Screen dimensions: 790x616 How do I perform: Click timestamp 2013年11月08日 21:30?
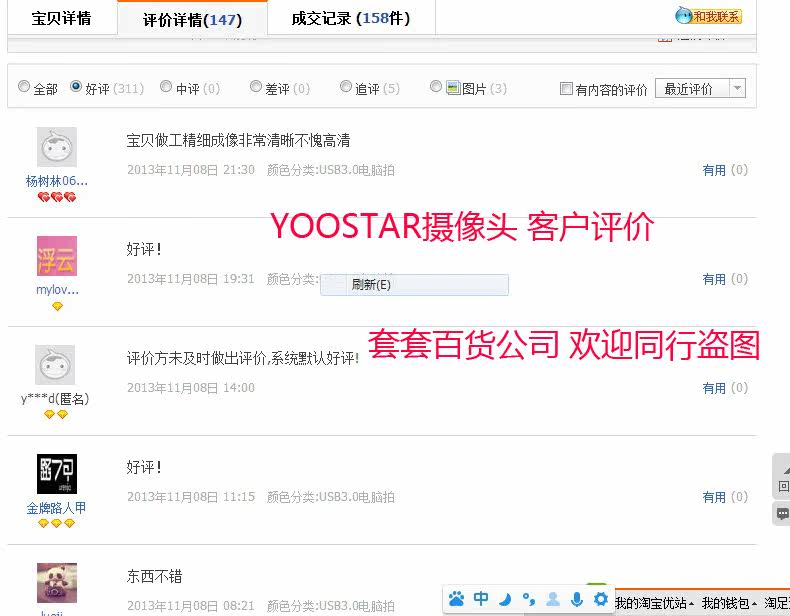(x=190, y=170)
